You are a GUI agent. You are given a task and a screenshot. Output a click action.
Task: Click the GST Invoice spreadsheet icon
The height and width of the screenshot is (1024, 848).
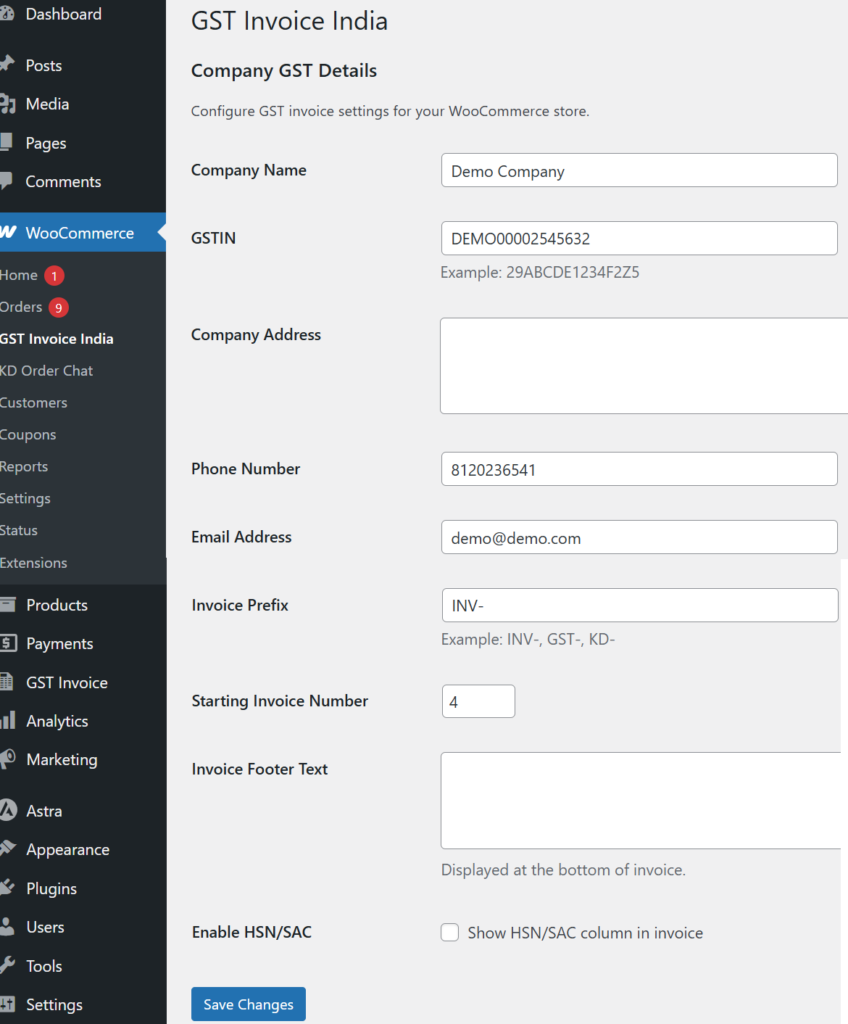[7, 682]
